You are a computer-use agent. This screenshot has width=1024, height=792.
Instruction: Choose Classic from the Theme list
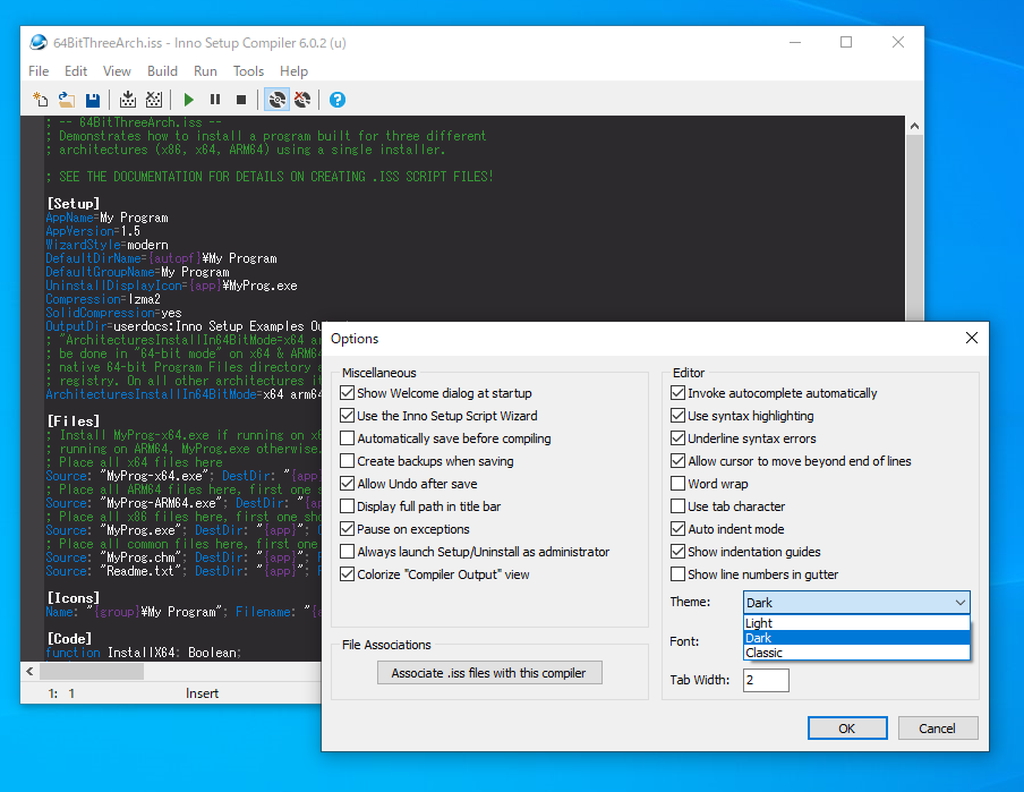[x=856, y=652]
